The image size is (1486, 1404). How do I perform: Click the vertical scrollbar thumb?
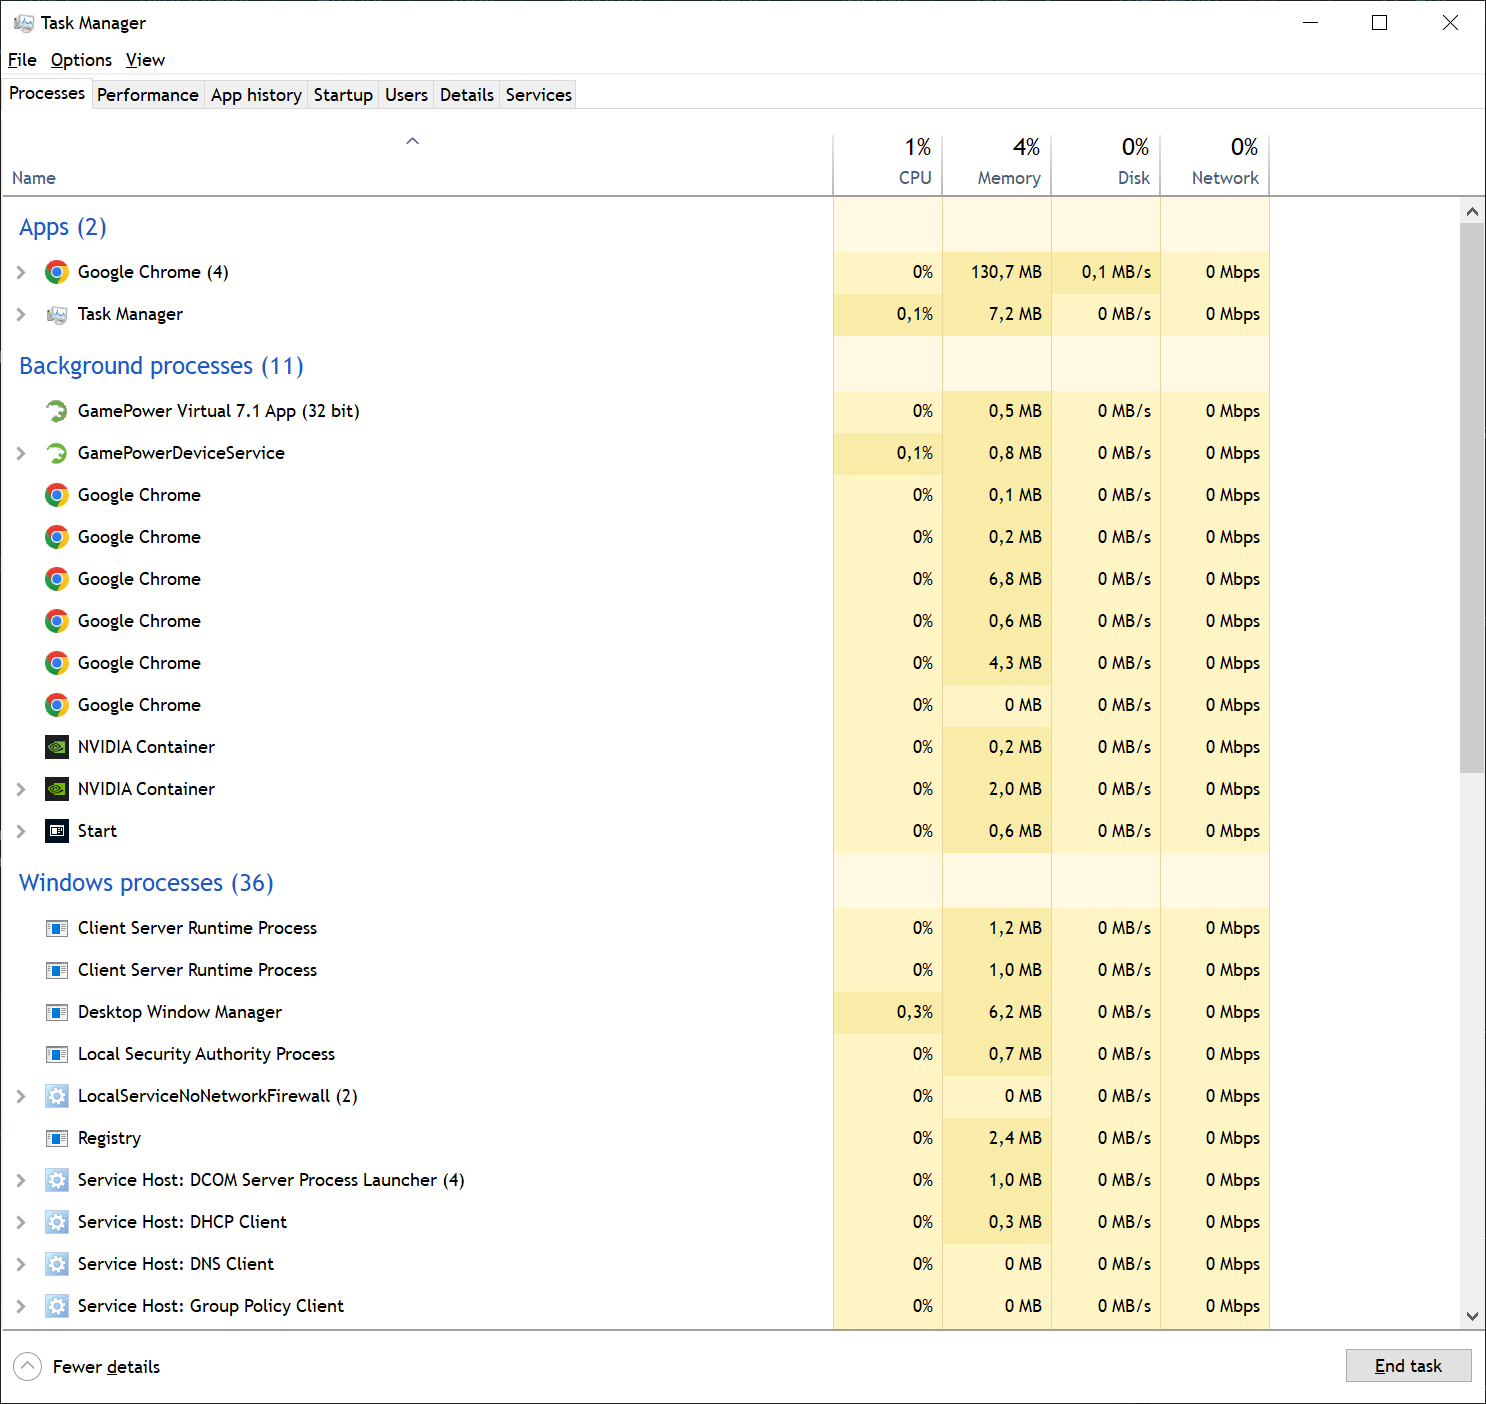coord(1472,498)
